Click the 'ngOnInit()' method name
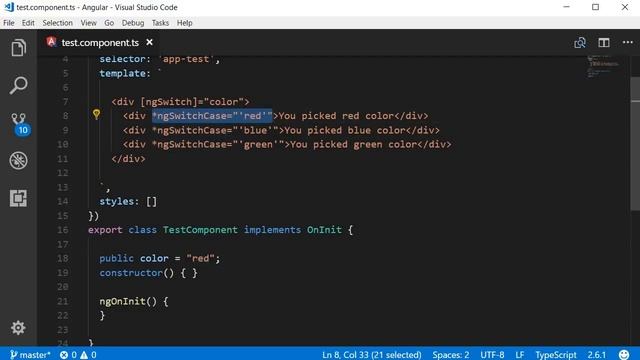Image resolution: width=640 pixels, height=360 pixels. click(128, 301)
